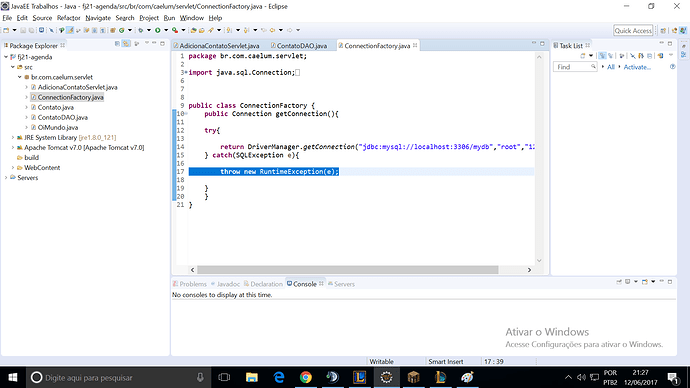Expand JRE System Library node
Image resolution: width=690 pixels, height=388 pixels.
click(13, 137)
